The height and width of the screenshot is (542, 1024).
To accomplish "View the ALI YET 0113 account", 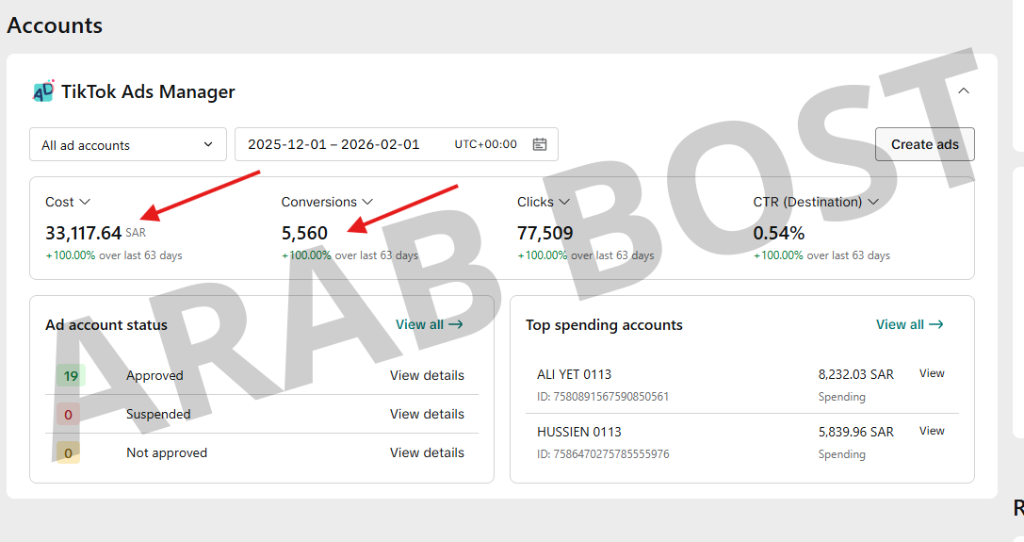I will pos(932,374).
